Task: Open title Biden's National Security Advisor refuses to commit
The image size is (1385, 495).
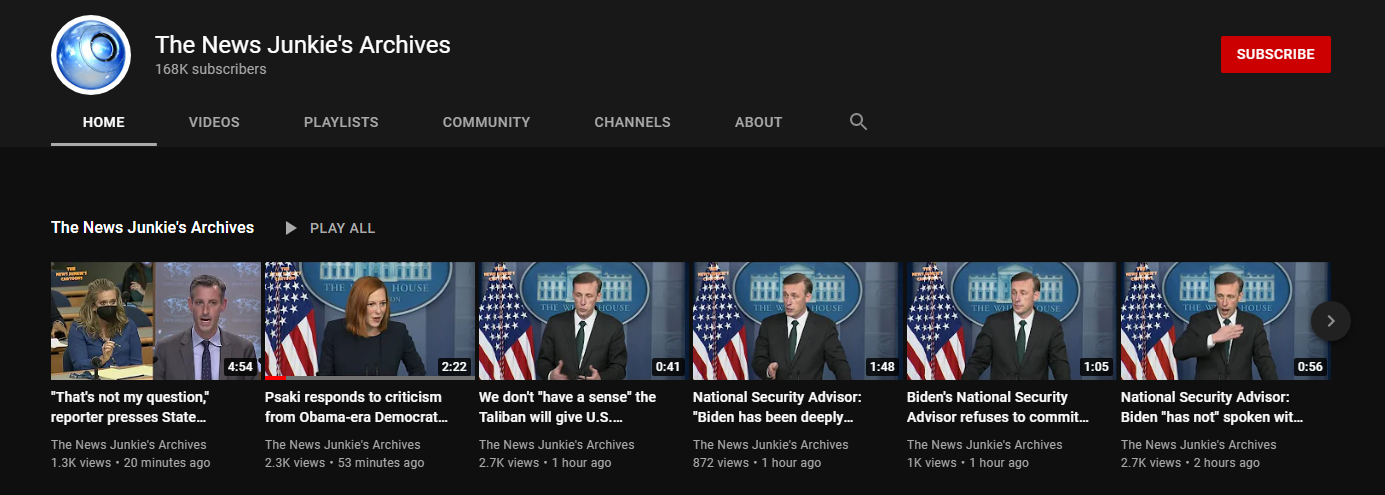Action: [998, 407]
